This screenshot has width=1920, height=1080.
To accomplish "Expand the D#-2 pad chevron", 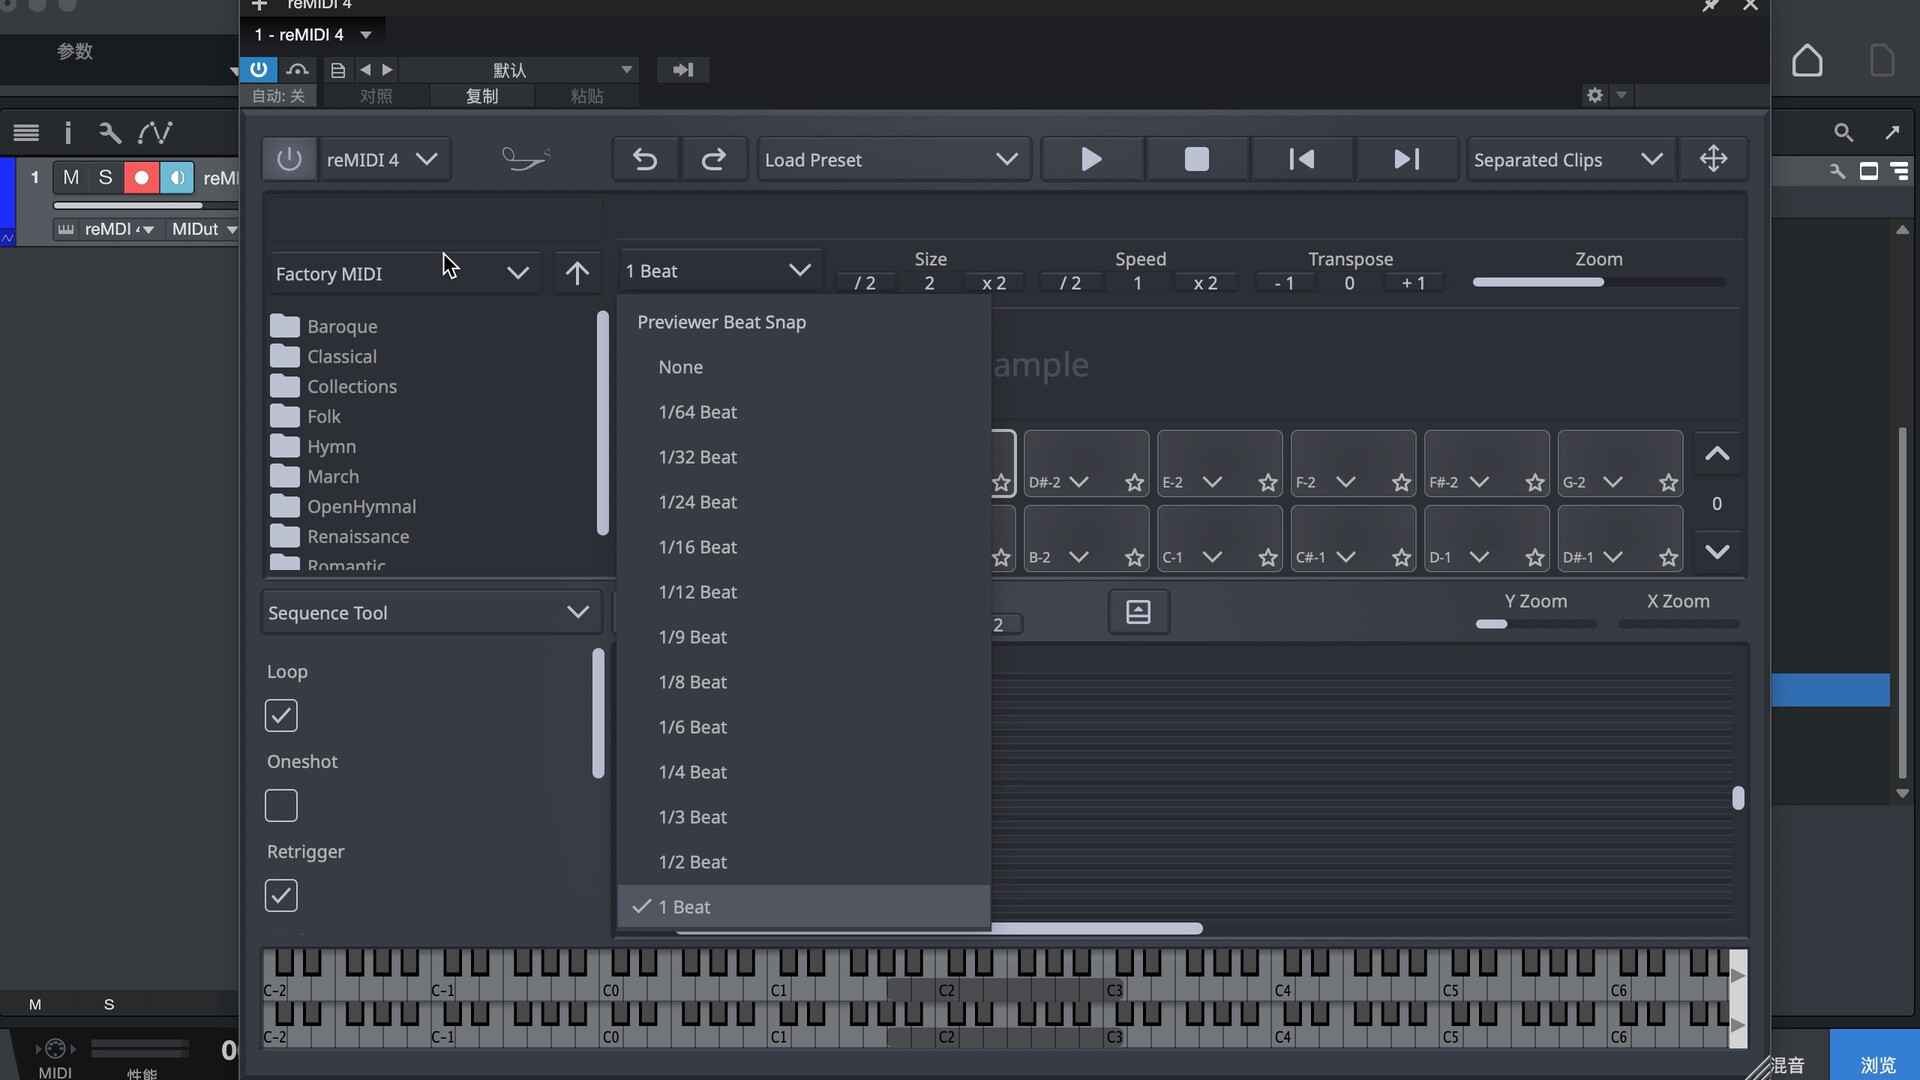I will [1079, 482].
